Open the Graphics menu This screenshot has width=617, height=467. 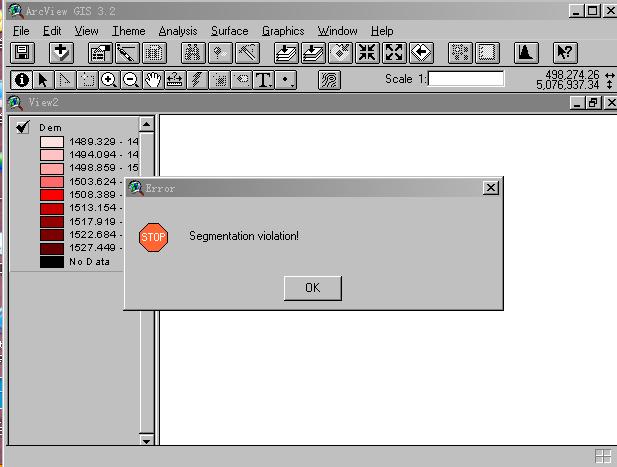283,31
